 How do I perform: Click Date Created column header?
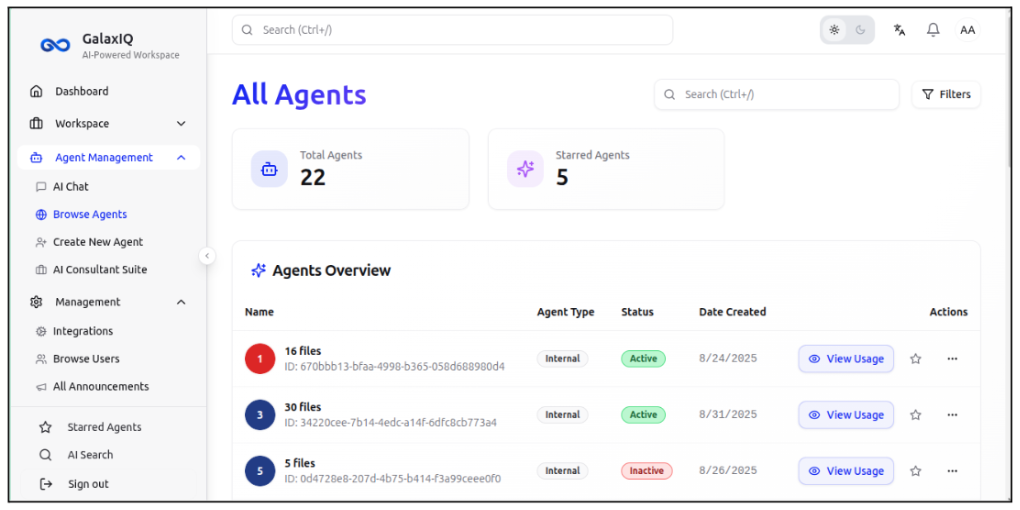pyautogui.click(x=732, y=312)
